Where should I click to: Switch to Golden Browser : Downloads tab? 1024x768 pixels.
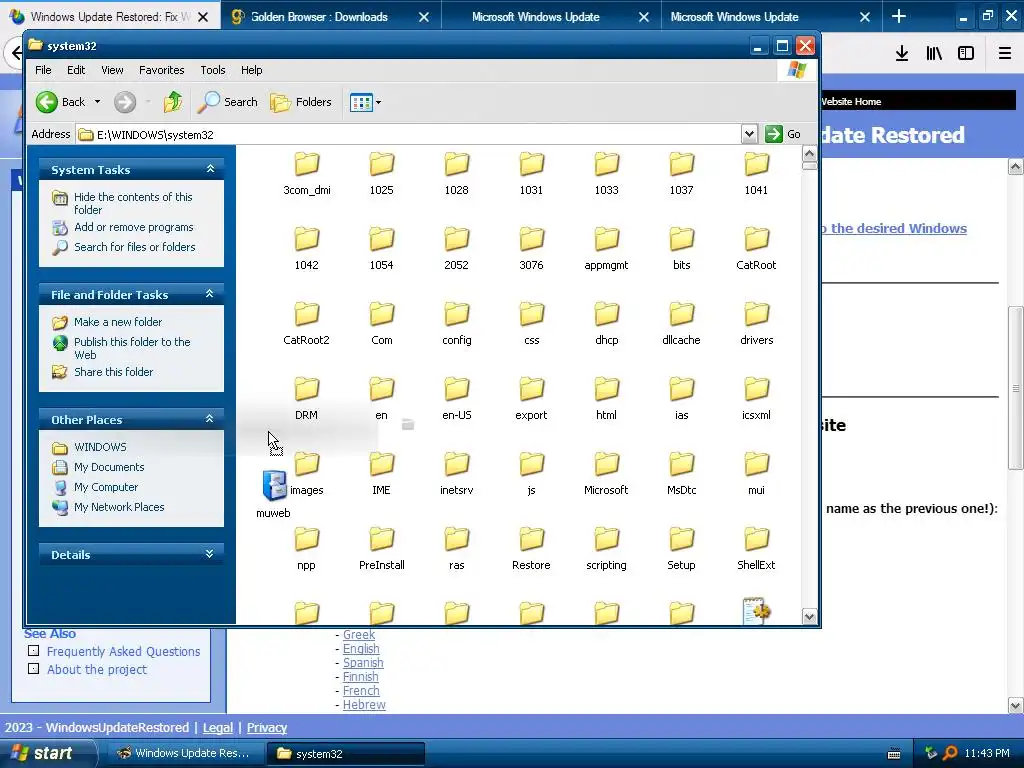[319, 17]
